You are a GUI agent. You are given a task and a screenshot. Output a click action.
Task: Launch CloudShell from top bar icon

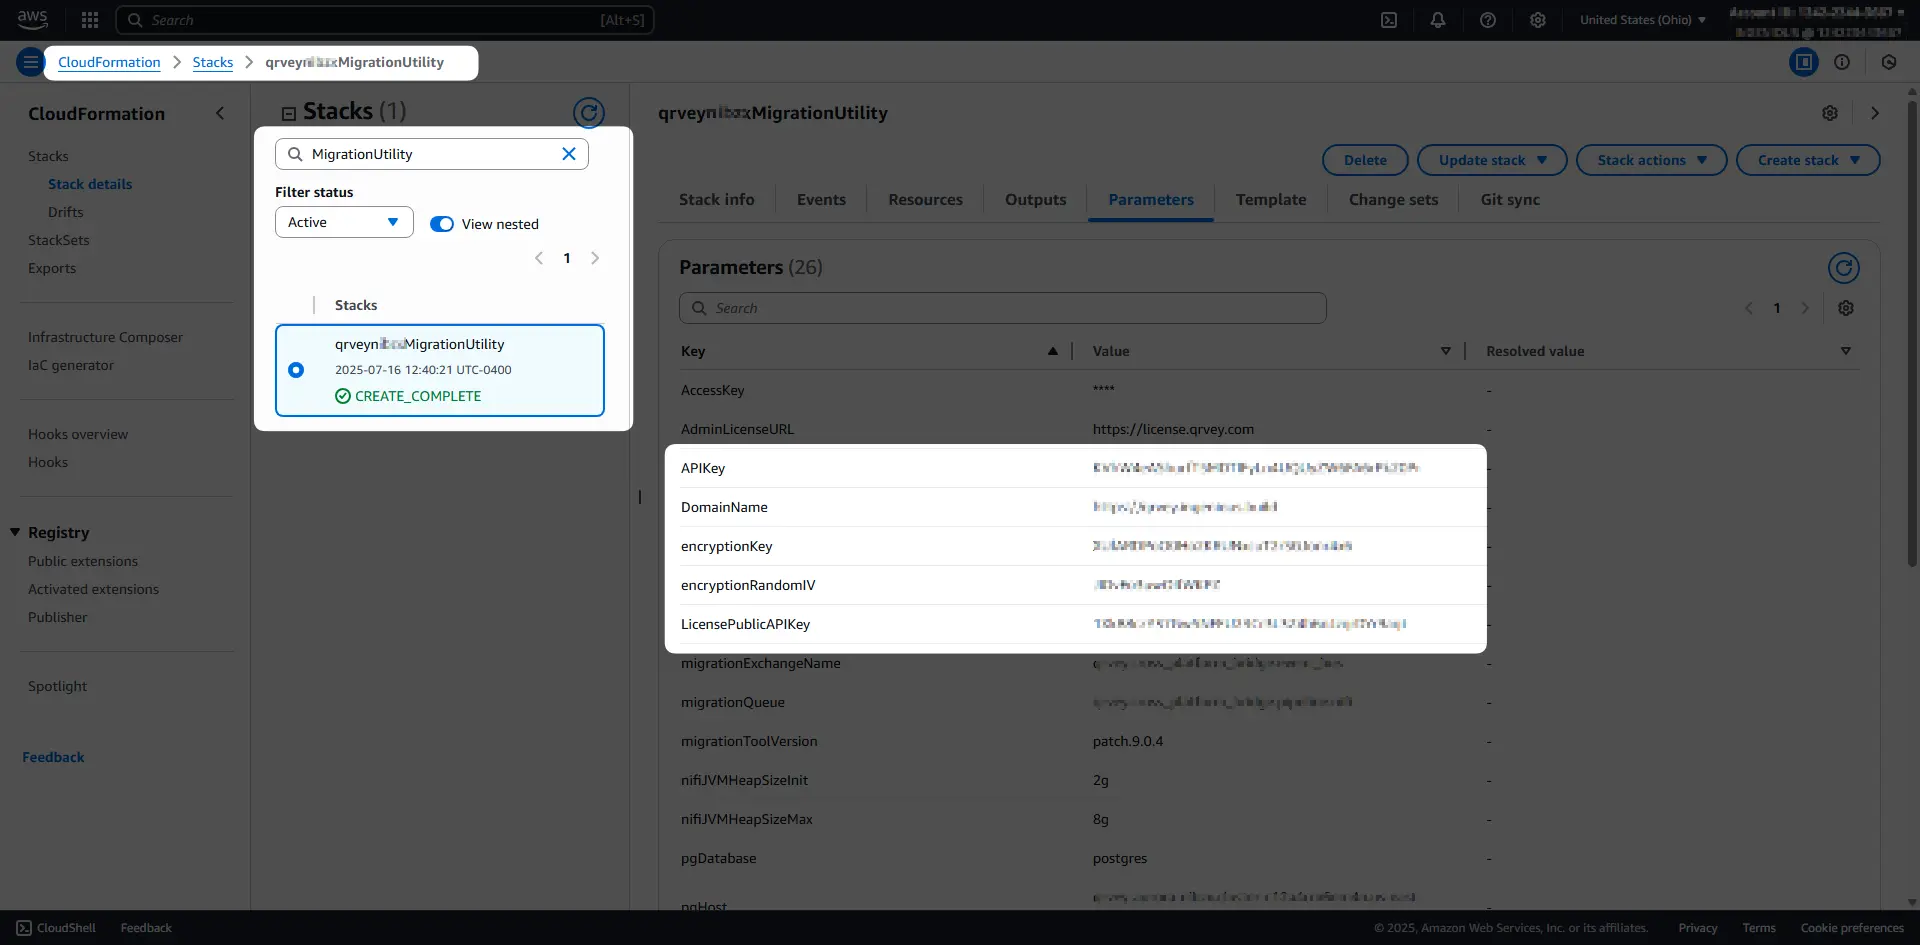point(1389,20)
